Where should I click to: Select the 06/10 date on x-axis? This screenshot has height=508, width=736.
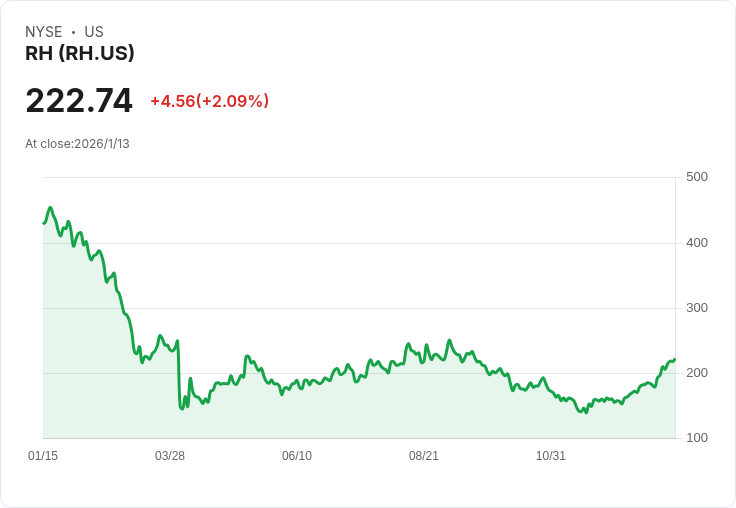[297, 455]
